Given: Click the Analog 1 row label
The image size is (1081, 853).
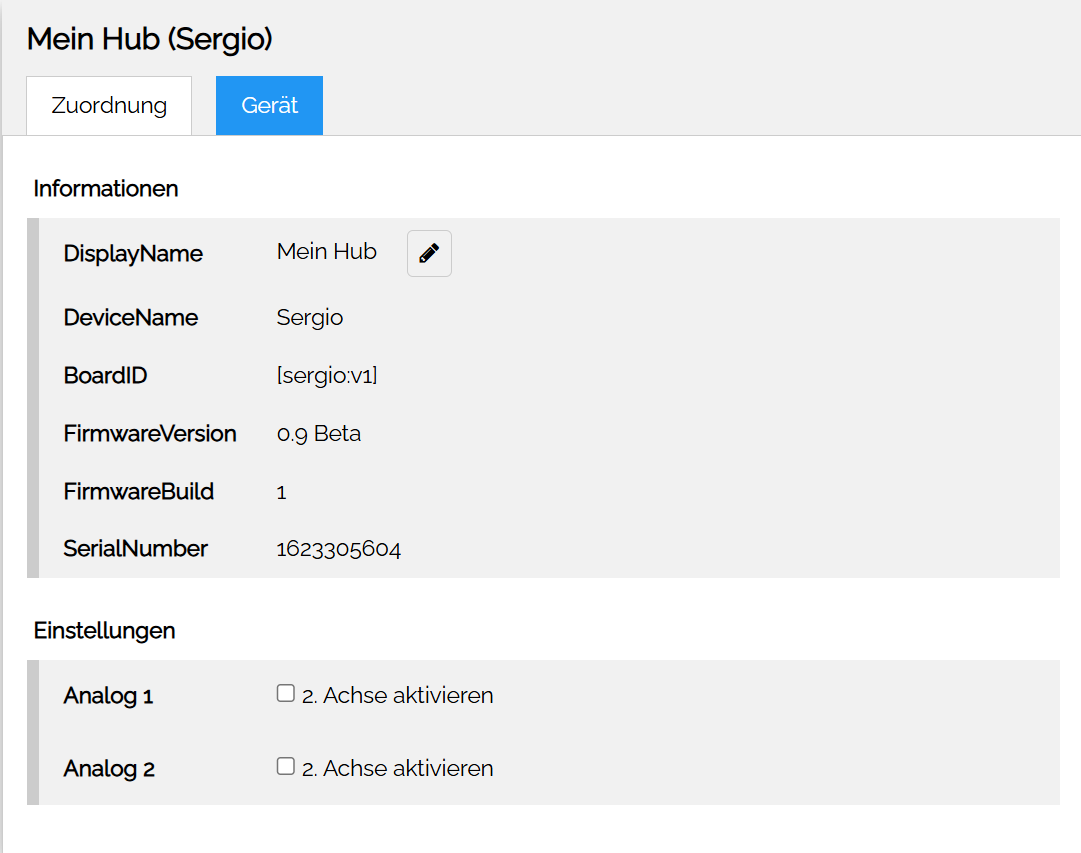Looking at the screenshot, I should point(108,695).
